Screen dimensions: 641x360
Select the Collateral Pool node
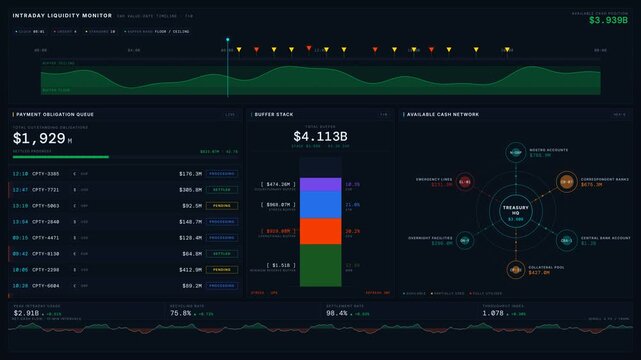pos(515,270)
